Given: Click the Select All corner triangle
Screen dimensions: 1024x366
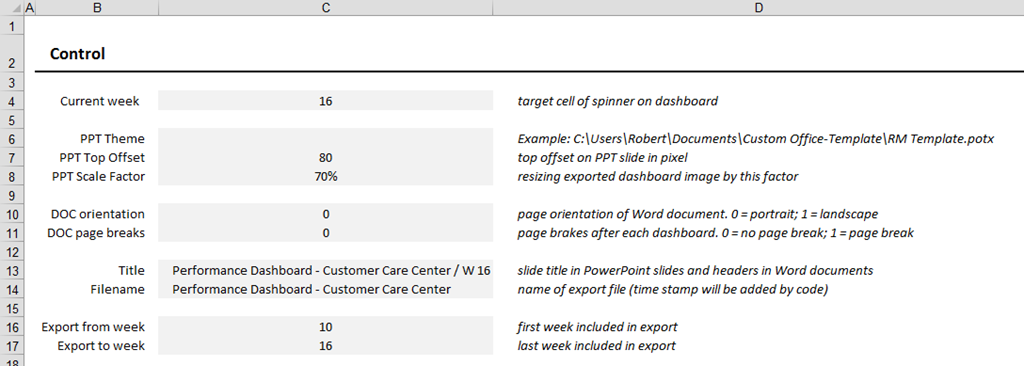Looking at the screenshot, I should (12, 8).
